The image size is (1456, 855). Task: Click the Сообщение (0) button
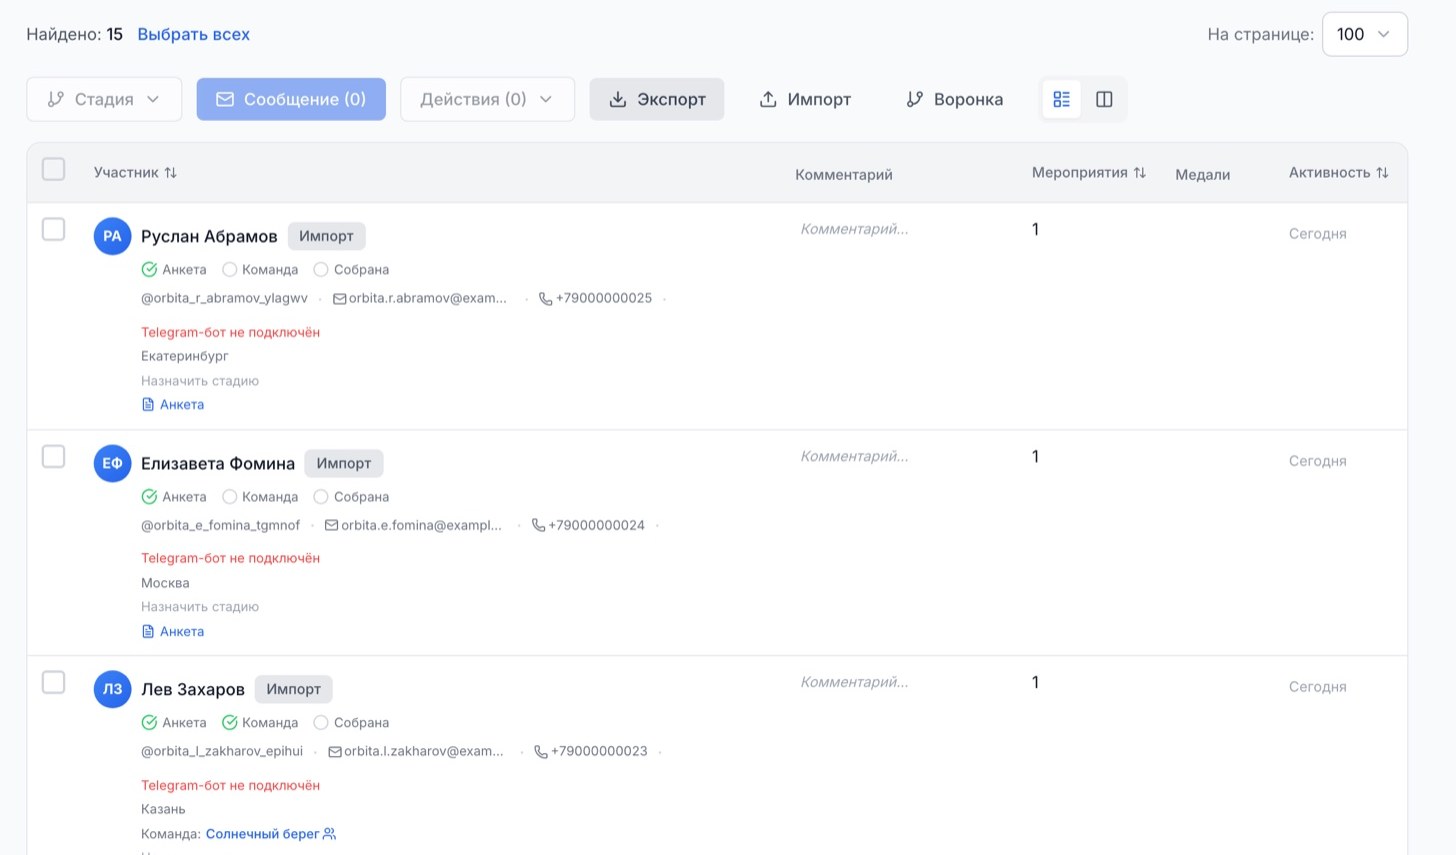click(x=291, y=99)
